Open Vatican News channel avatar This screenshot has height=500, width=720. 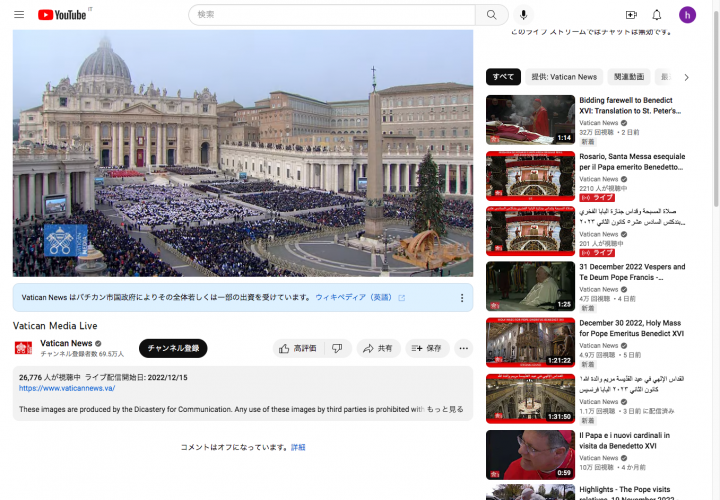pos(23,348)
